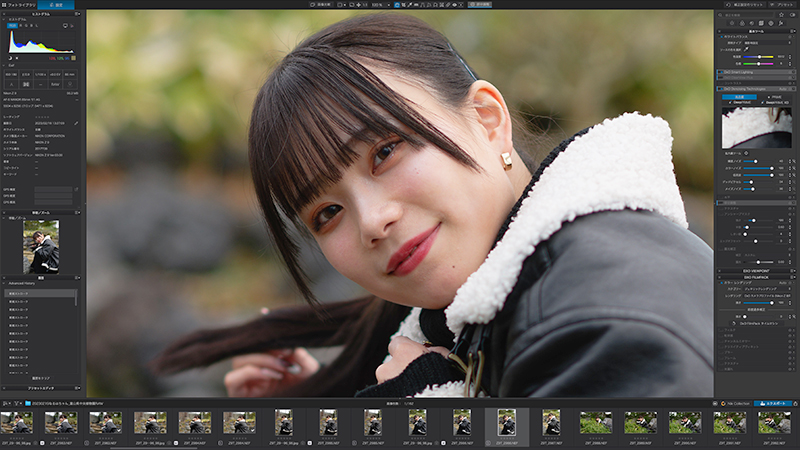Click the Nik Collection button

pyautogui.click(x=735, y=403)
